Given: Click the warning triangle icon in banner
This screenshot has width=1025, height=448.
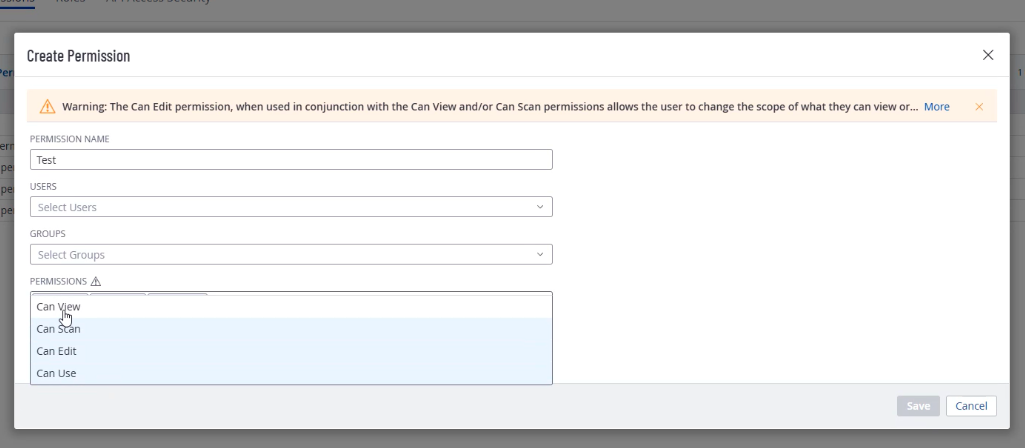Looking at the screenshot, I should pos(47,106).
